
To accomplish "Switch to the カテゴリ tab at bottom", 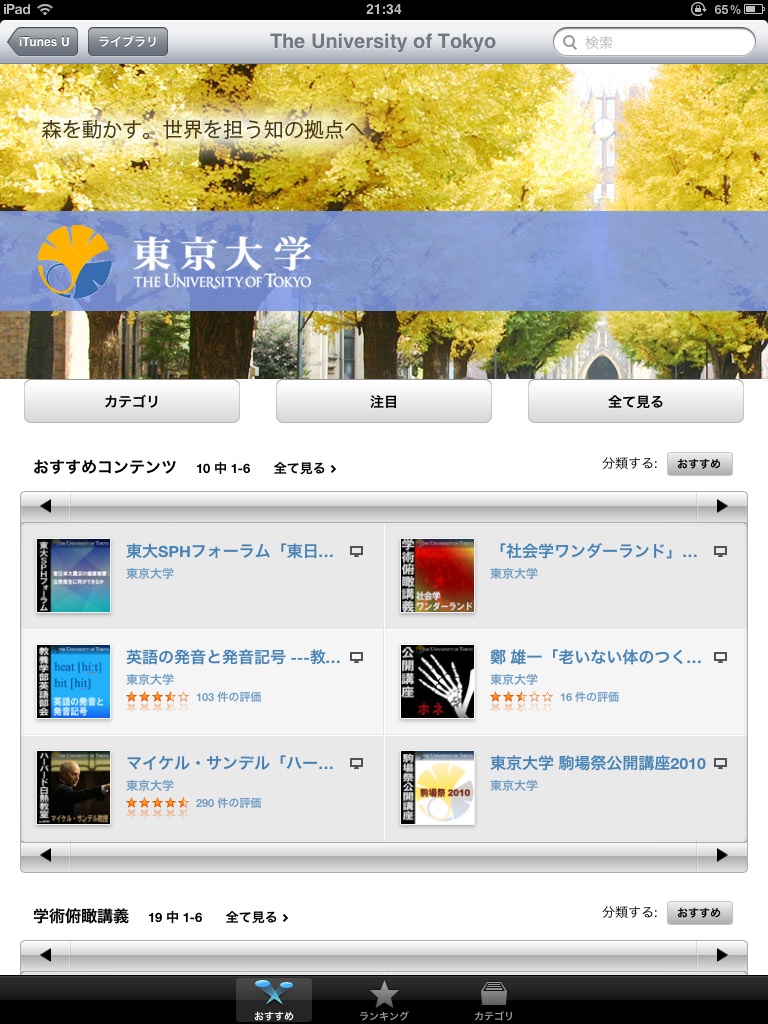I will (x=493, y=1000).
